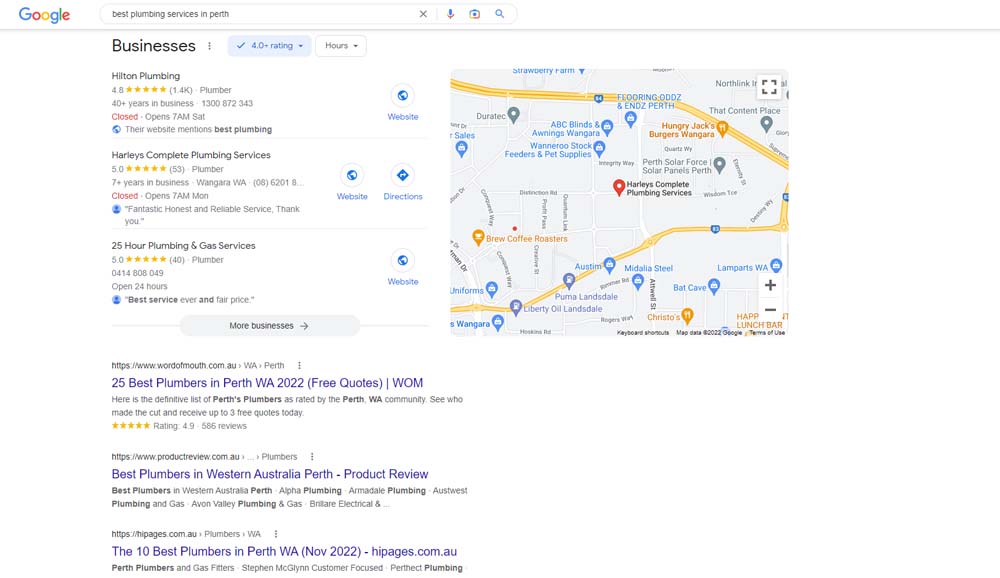
Task: Open map Keyboard shortcuts link
Action: (643, 332)
